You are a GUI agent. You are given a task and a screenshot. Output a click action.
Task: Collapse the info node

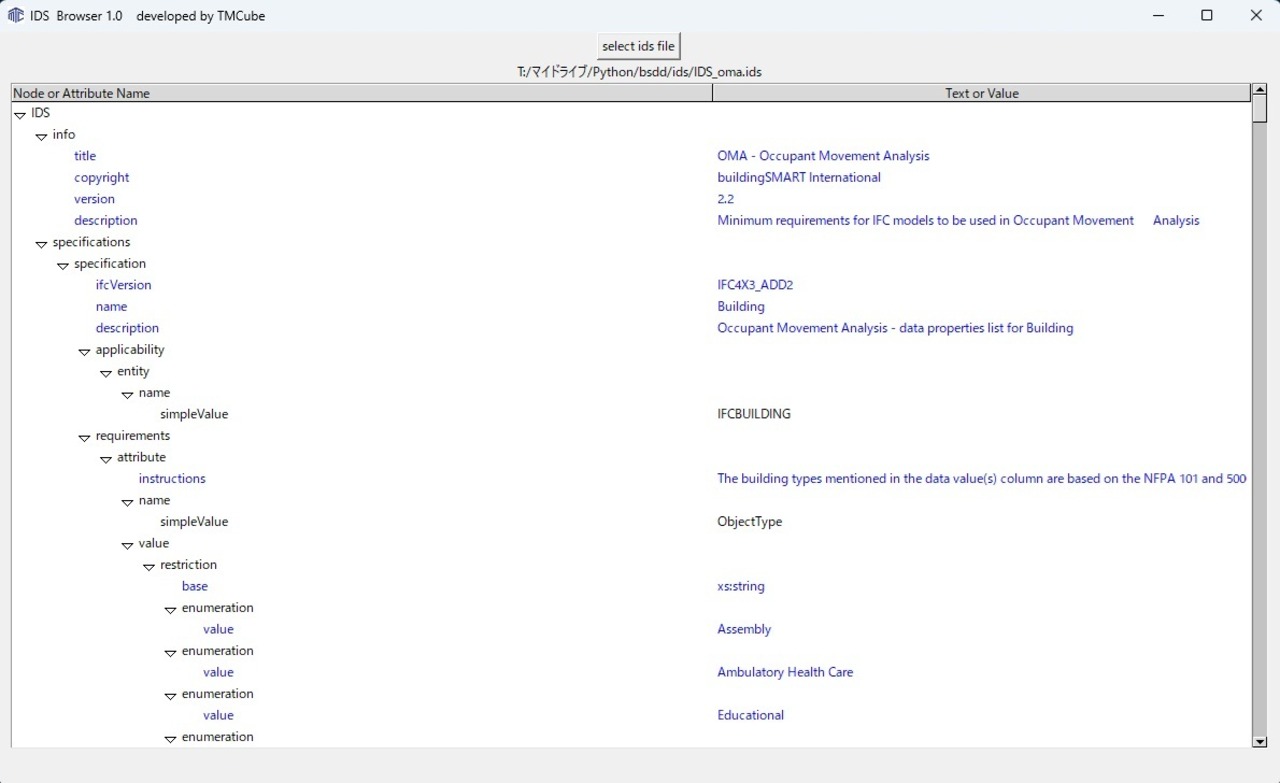coord(41,135)
